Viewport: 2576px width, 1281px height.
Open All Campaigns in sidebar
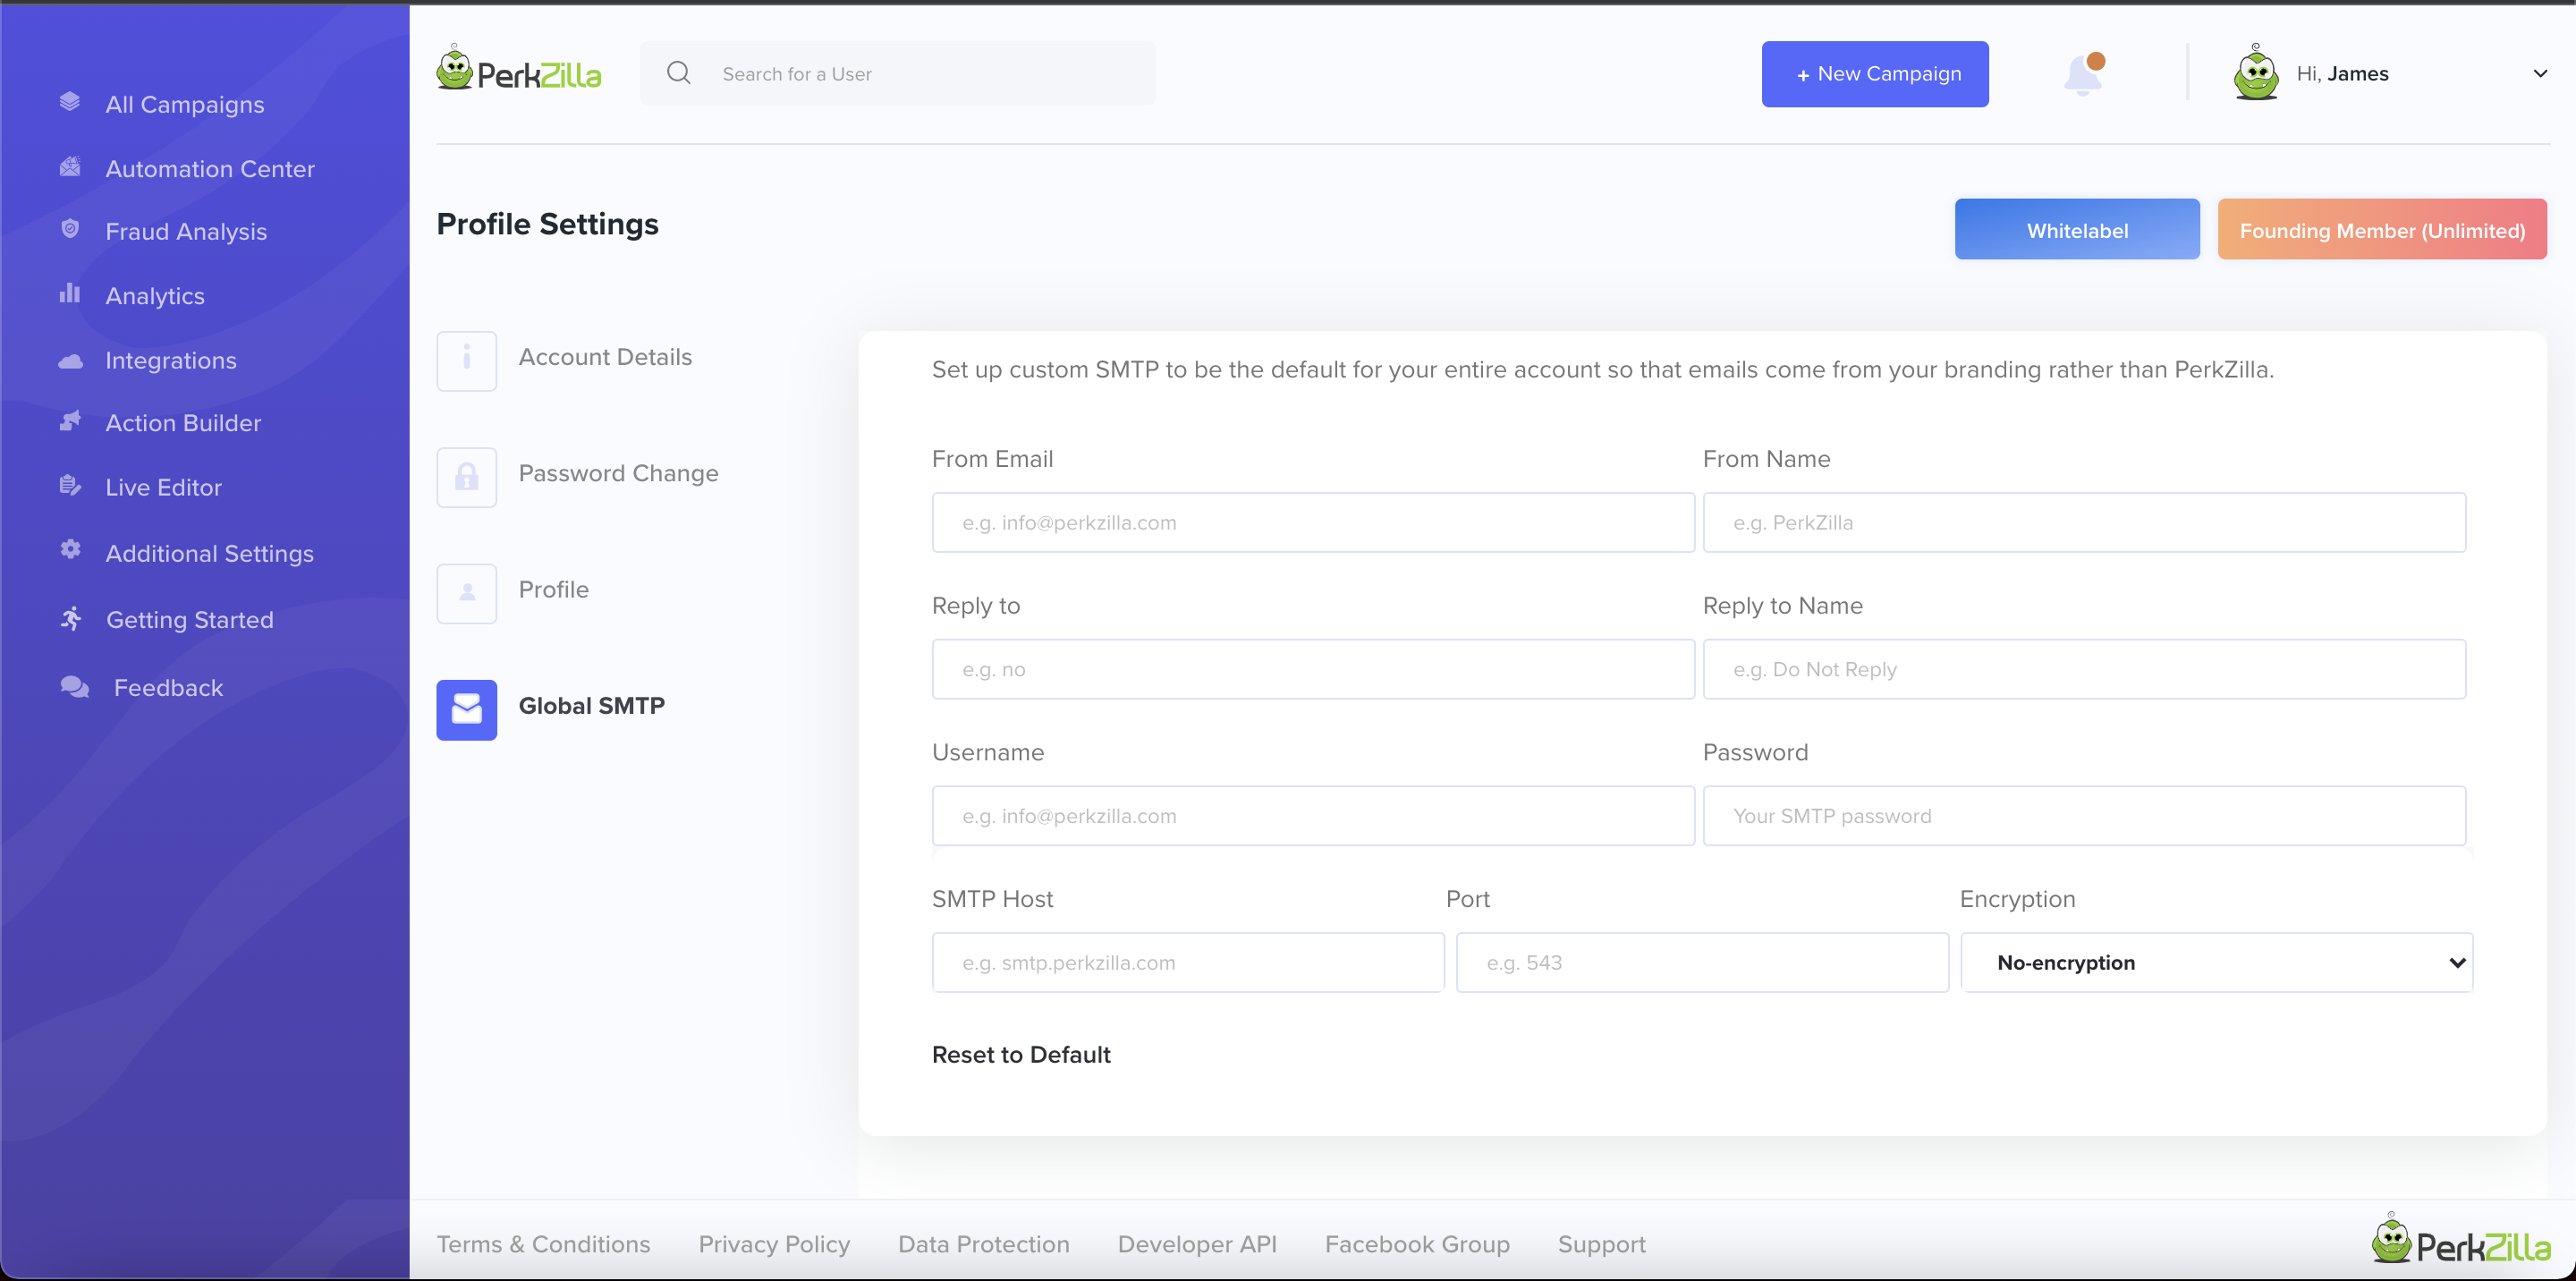[185, 104]
